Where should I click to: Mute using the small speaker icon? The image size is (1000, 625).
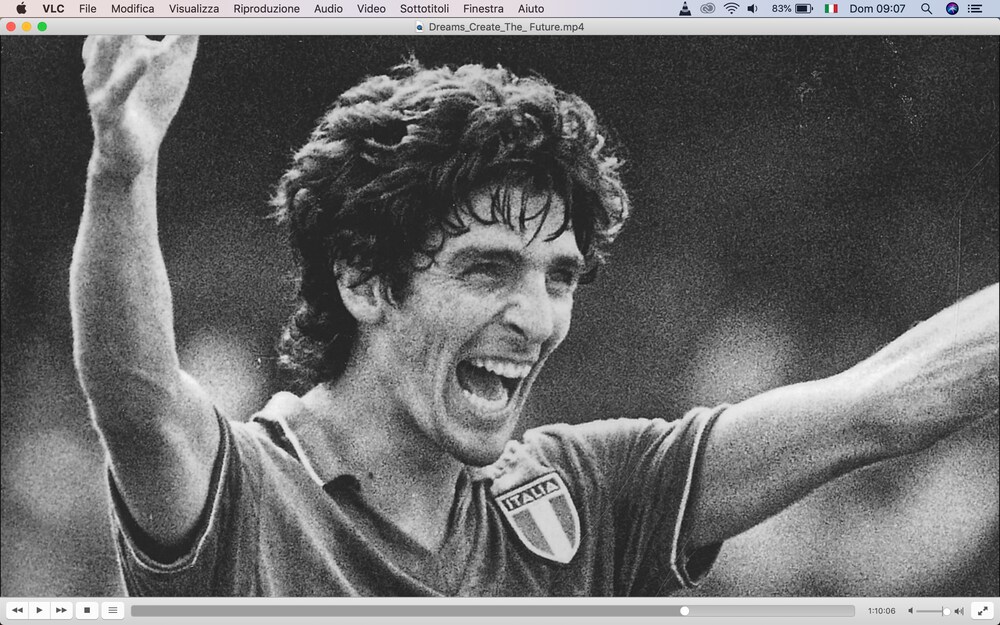[x=911, y=611]
